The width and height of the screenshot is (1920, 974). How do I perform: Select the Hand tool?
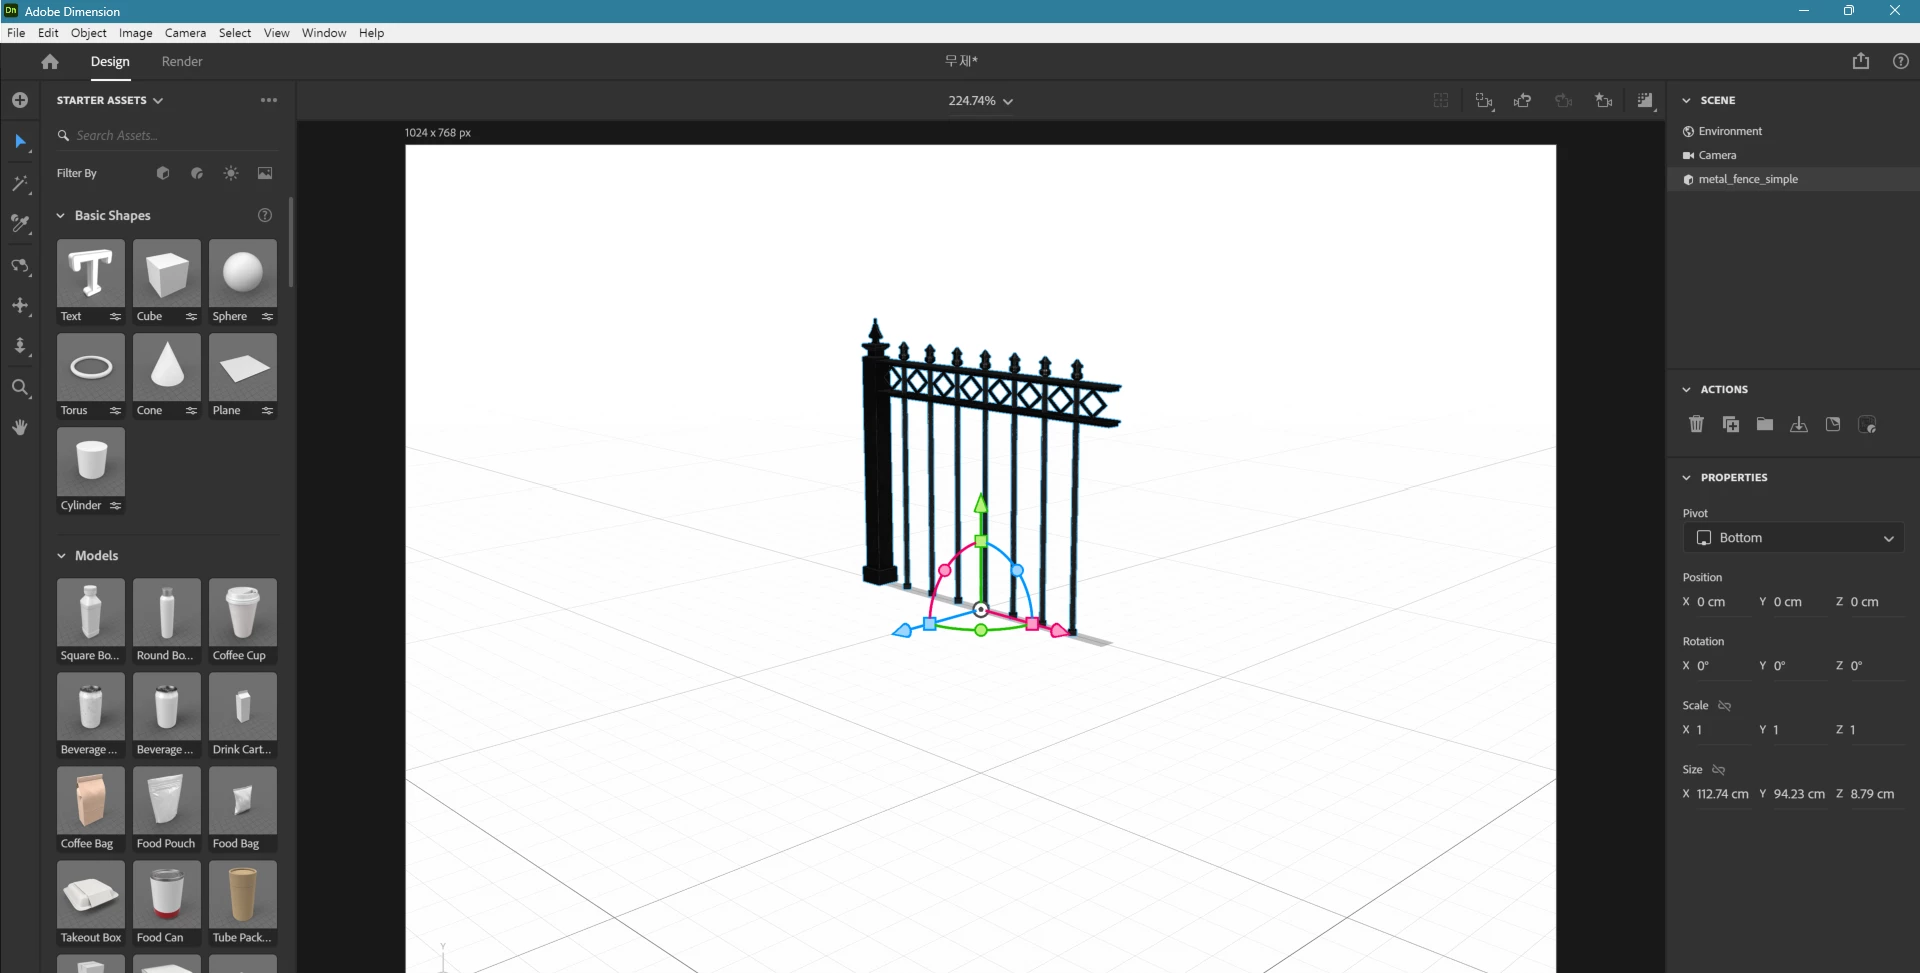20,427
